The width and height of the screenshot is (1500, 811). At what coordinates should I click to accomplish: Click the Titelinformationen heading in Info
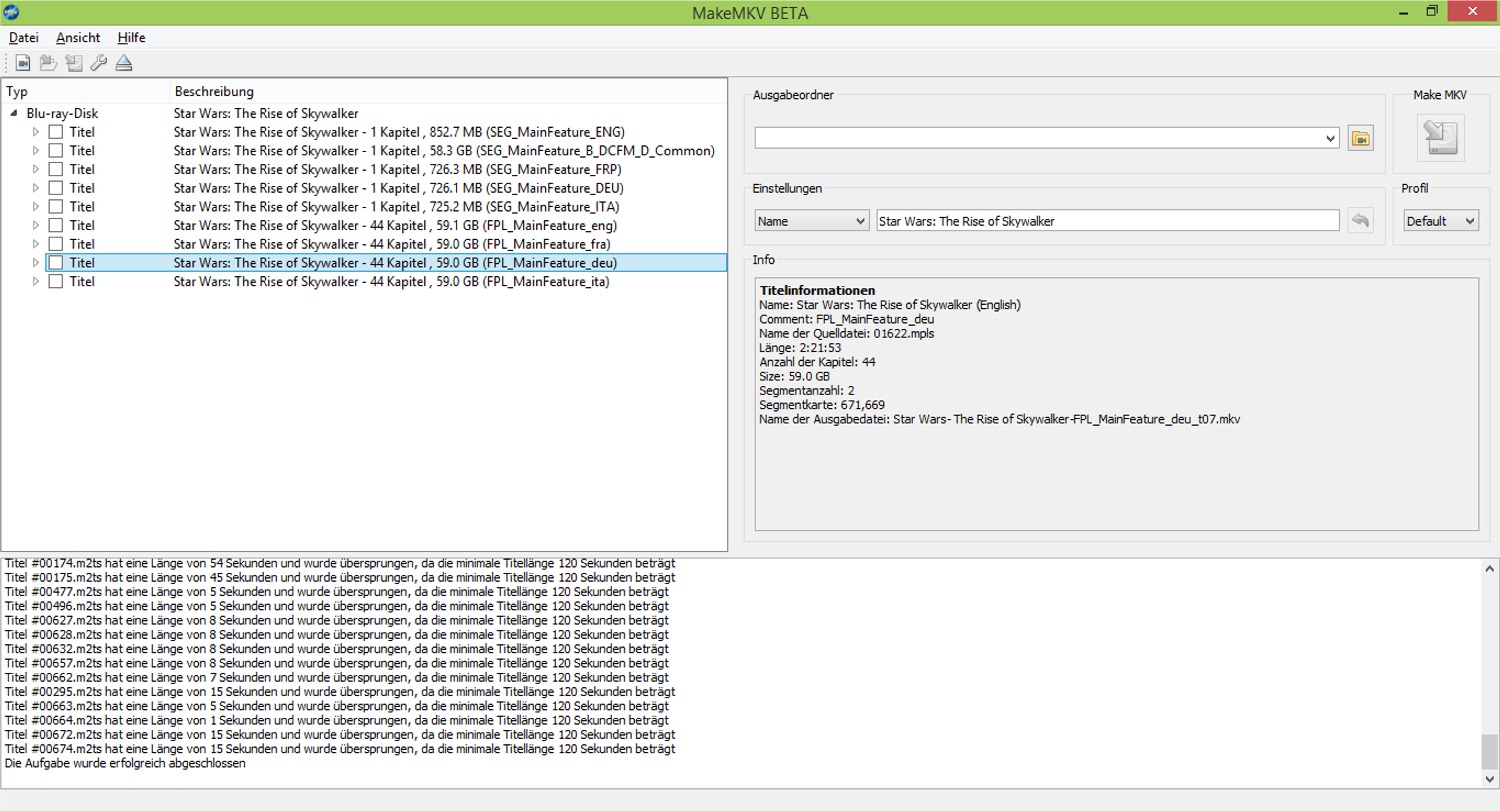pos(818,291)
